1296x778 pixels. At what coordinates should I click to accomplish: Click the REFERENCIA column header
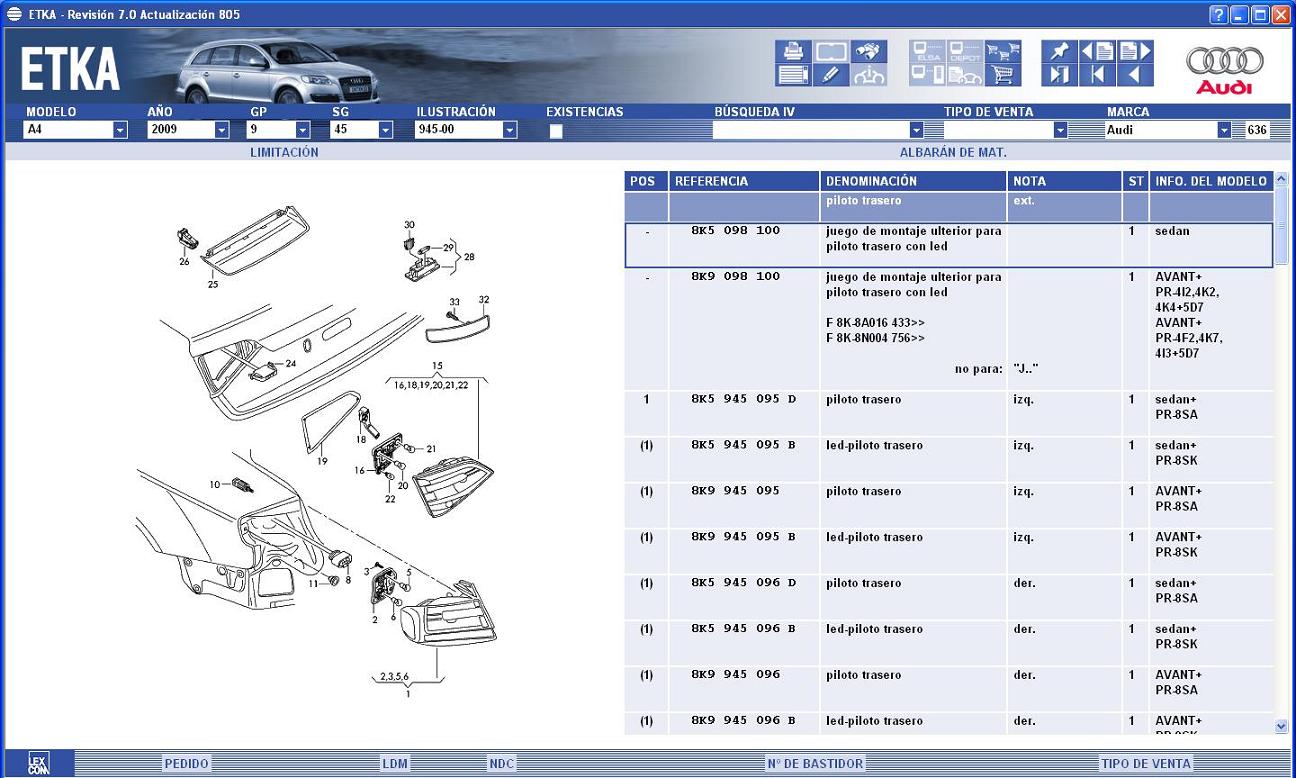[x=744, y=181]
